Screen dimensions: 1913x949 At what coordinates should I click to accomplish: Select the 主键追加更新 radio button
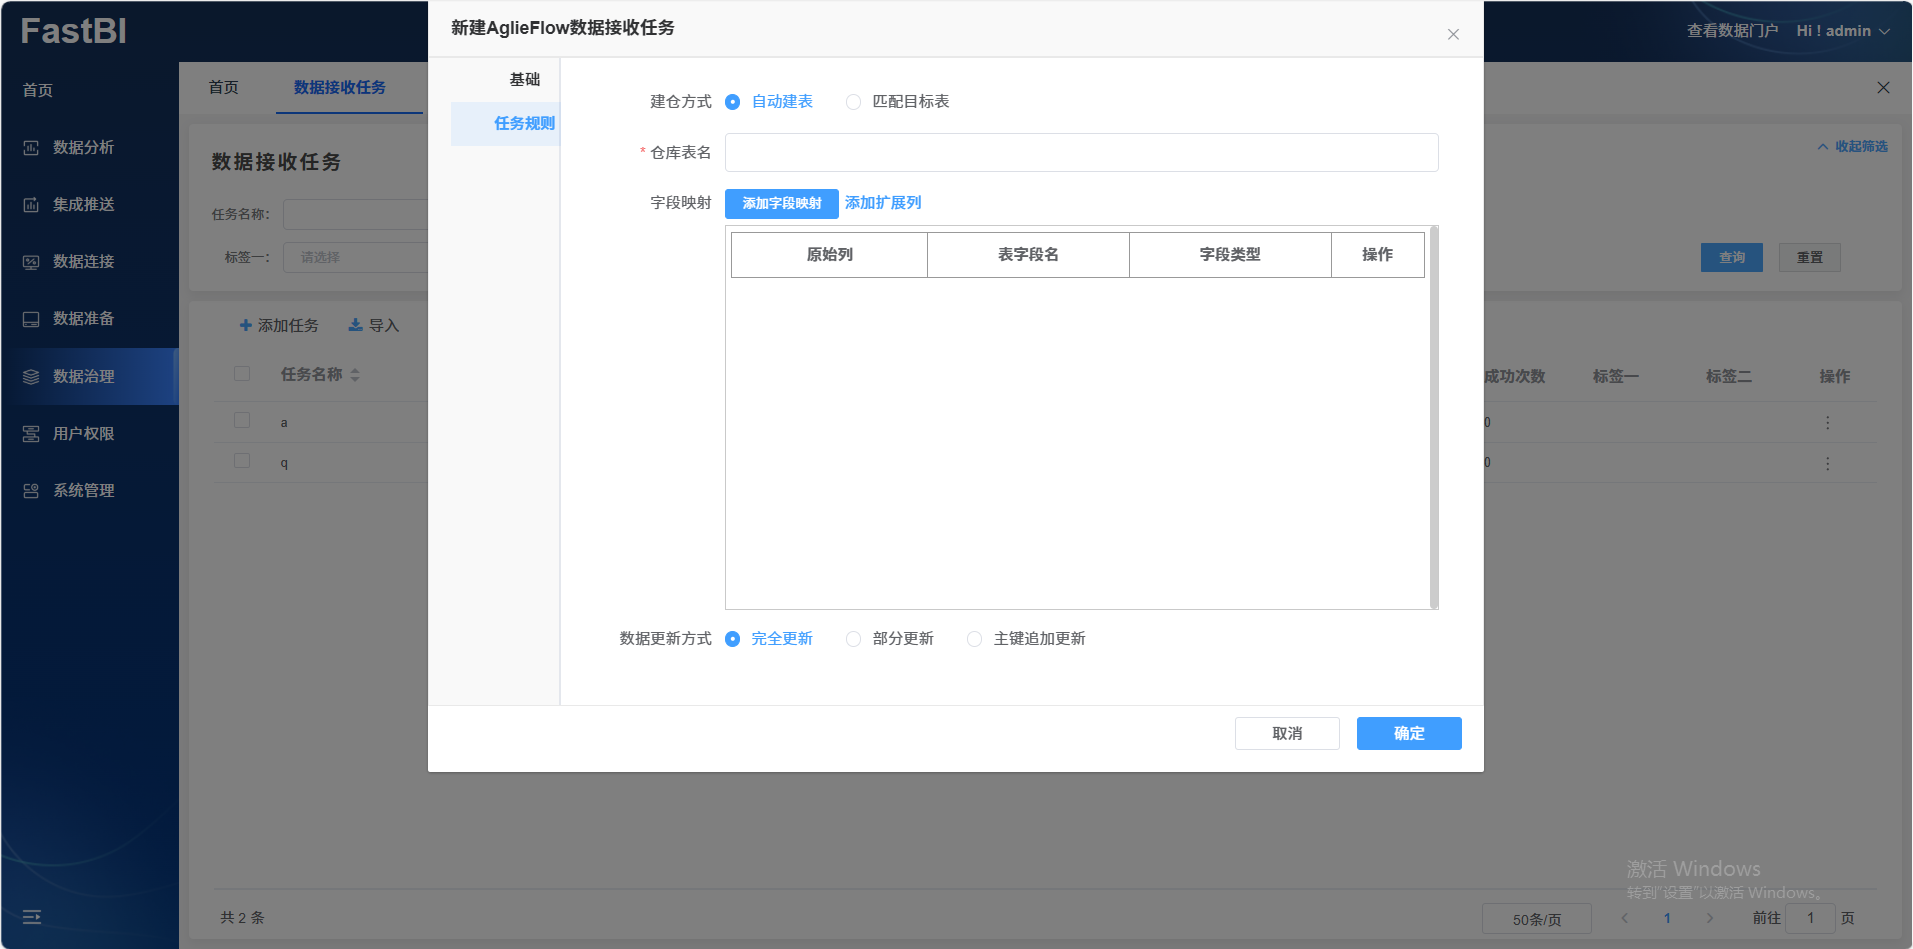pos(974,639)
